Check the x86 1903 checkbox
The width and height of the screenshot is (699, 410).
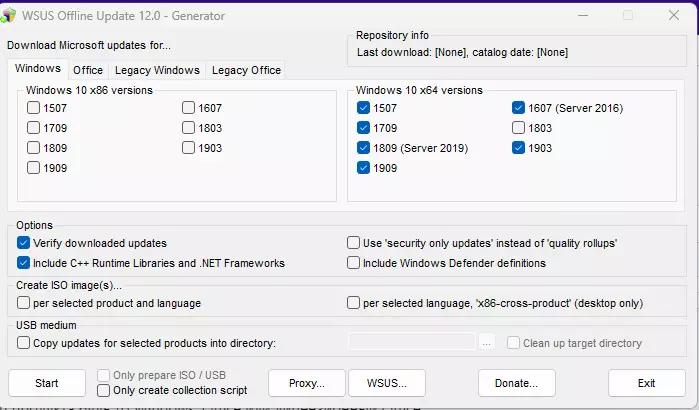coord(188,148)
